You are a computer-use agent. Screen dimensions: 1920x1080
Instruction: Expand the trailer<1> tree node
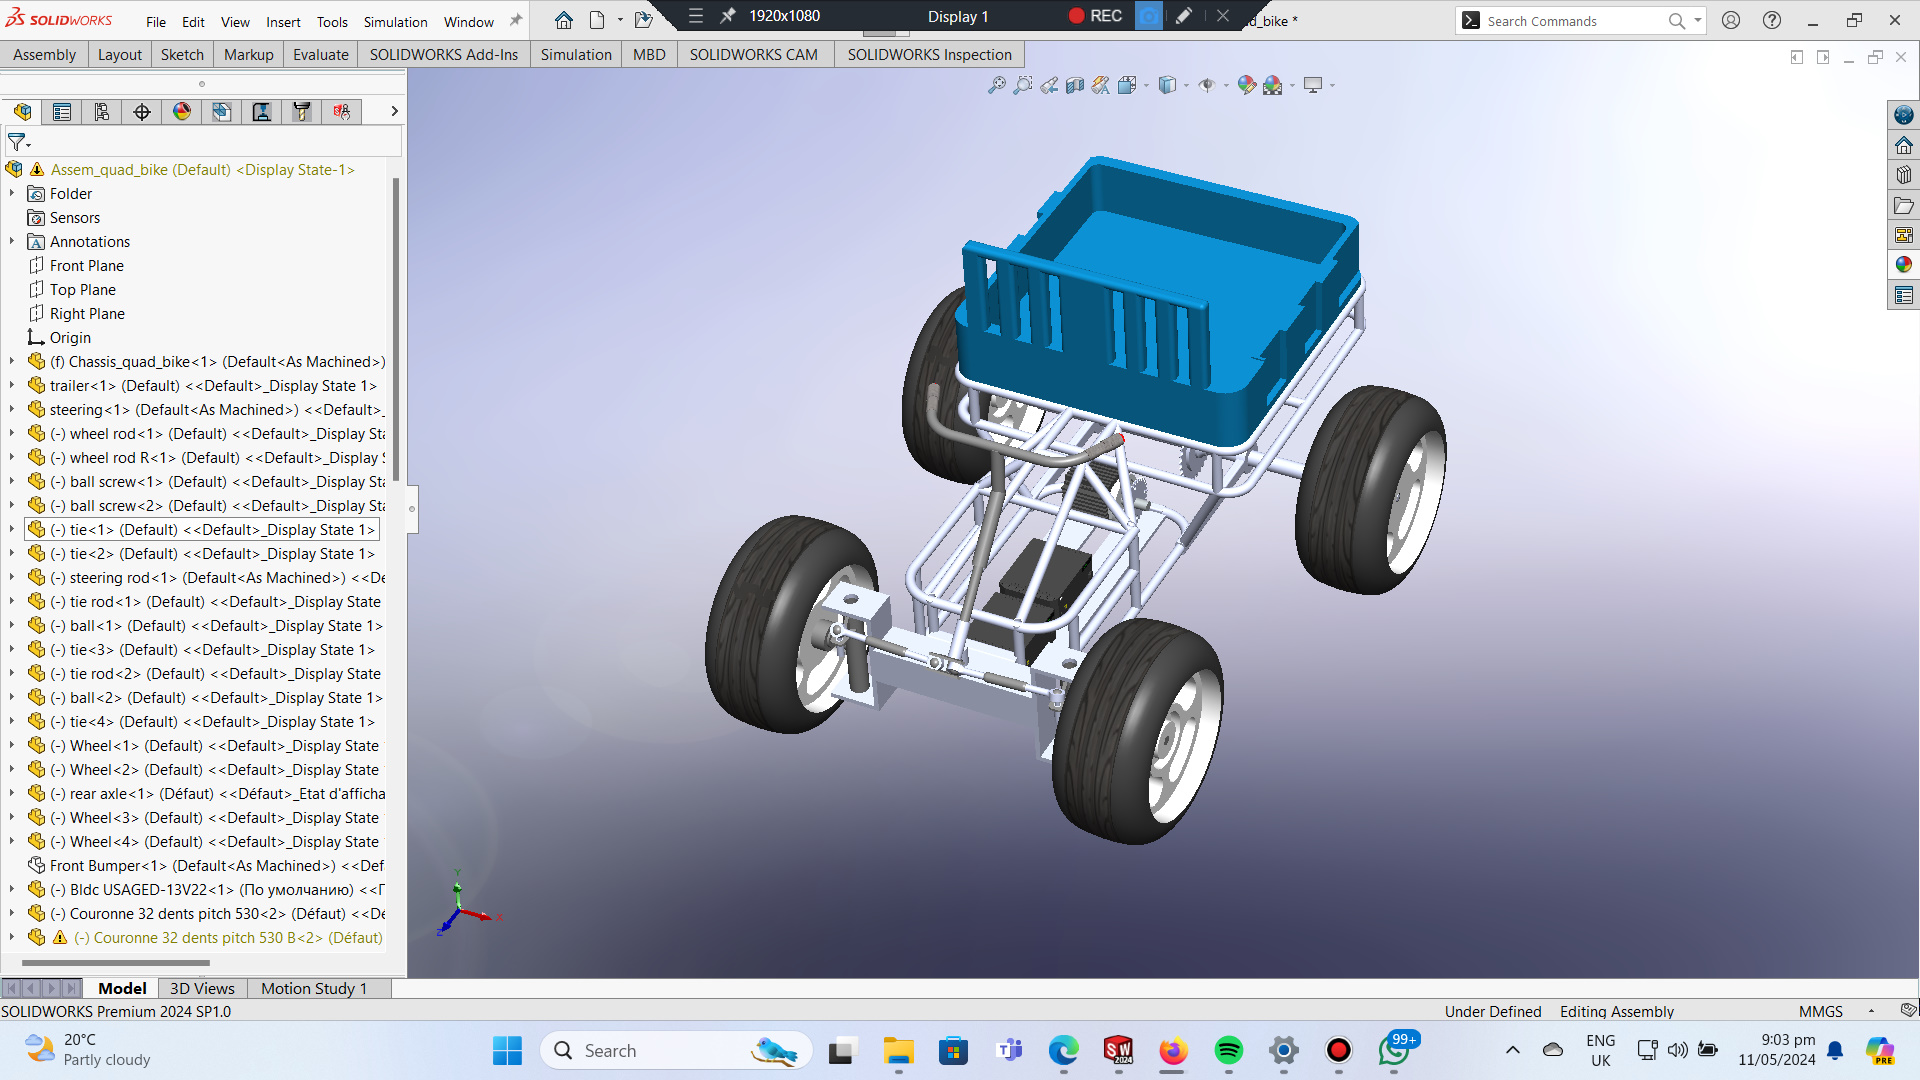[12, 386]
